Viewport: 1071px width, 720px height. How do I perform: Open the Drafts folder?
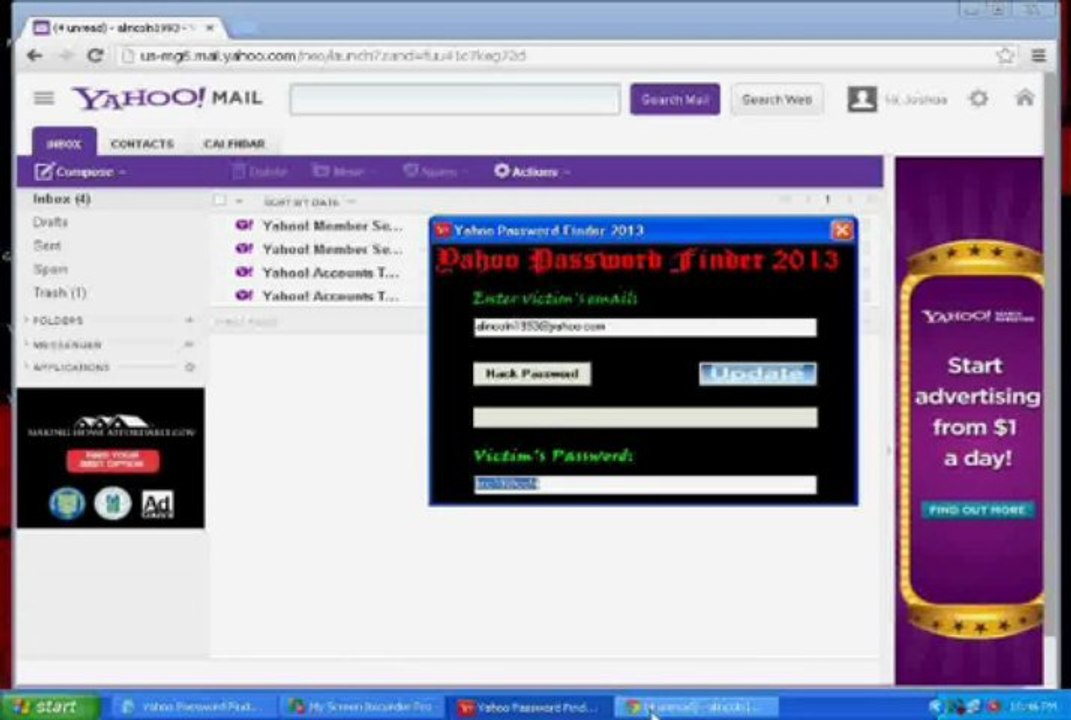point(50,222)
